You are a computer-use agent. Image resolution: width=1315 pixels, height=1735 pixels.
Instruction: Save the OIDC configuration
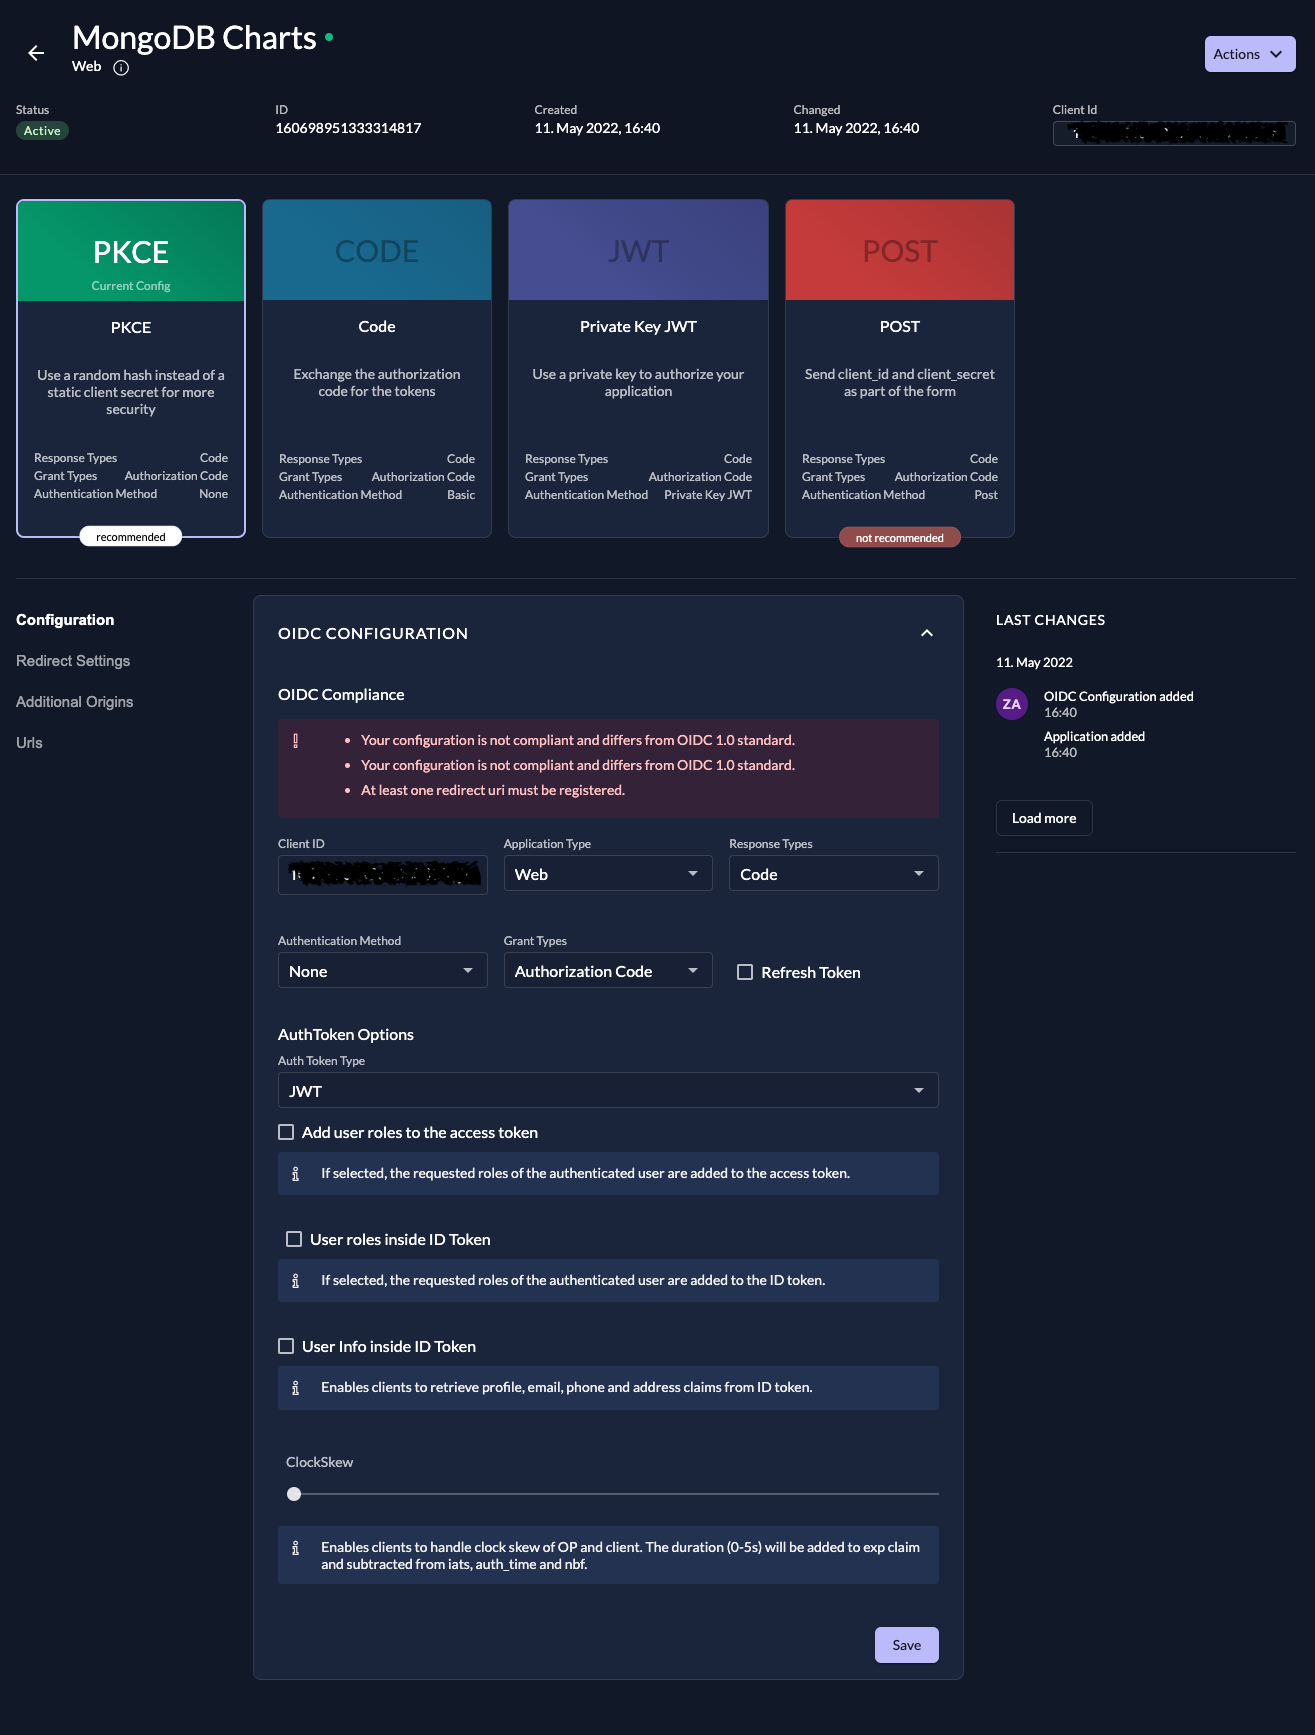(906, 1645)
